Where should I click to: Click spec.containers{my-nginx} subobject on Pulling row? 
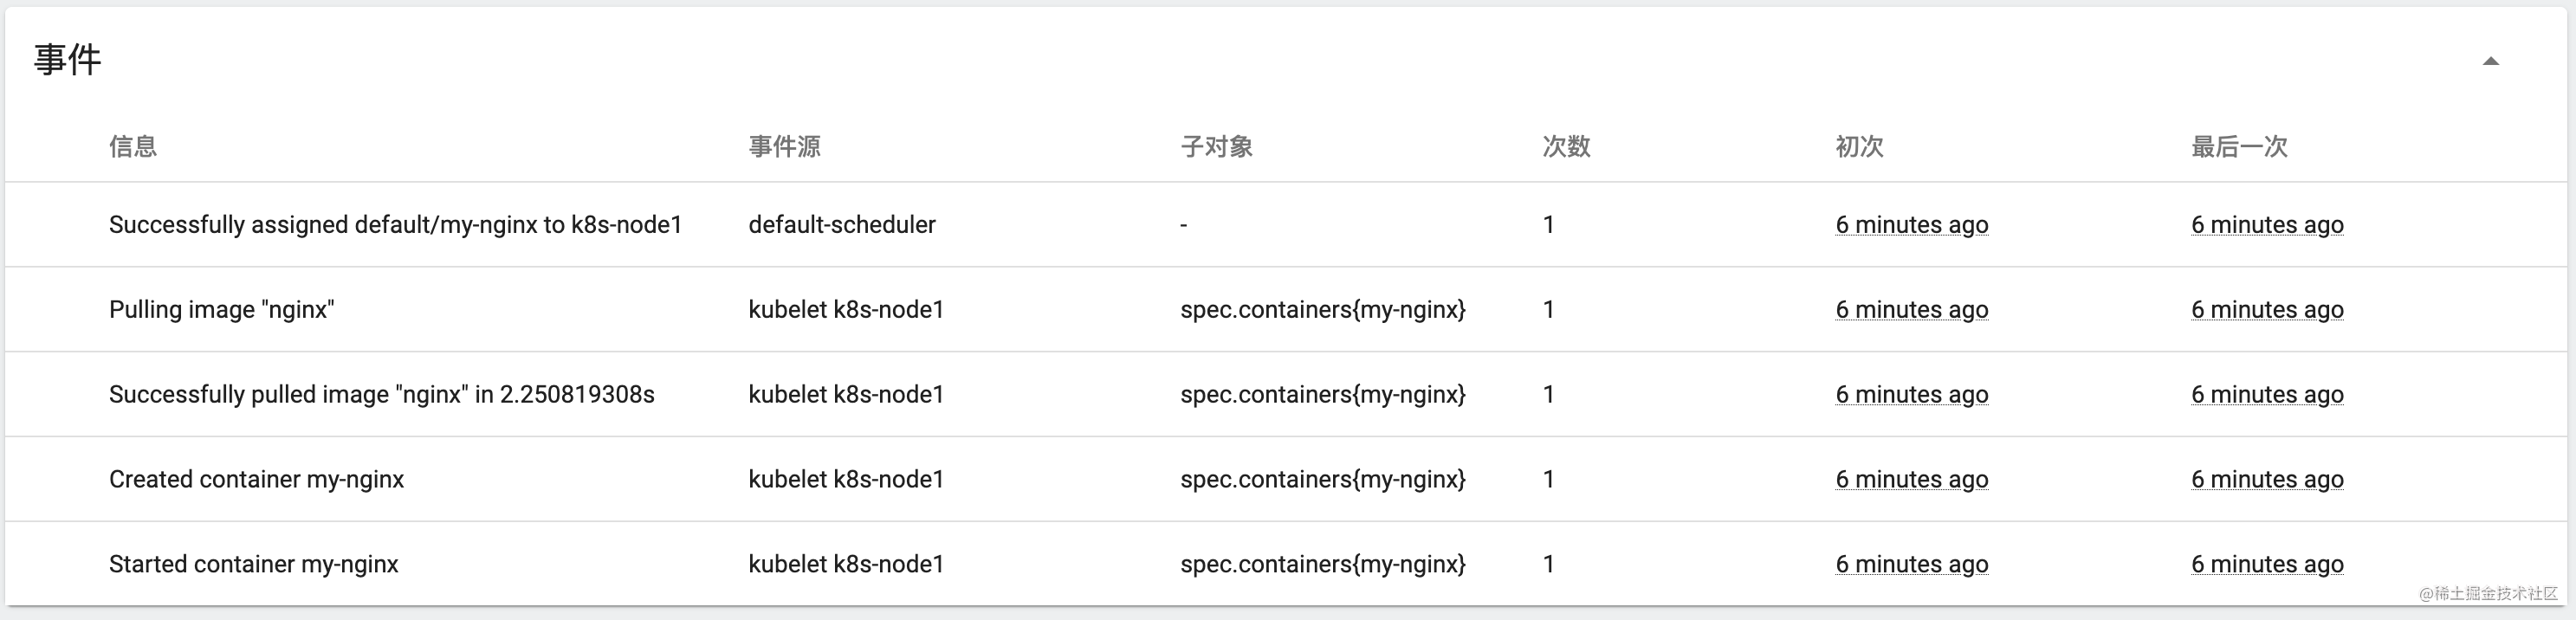tap(1324, 309)
